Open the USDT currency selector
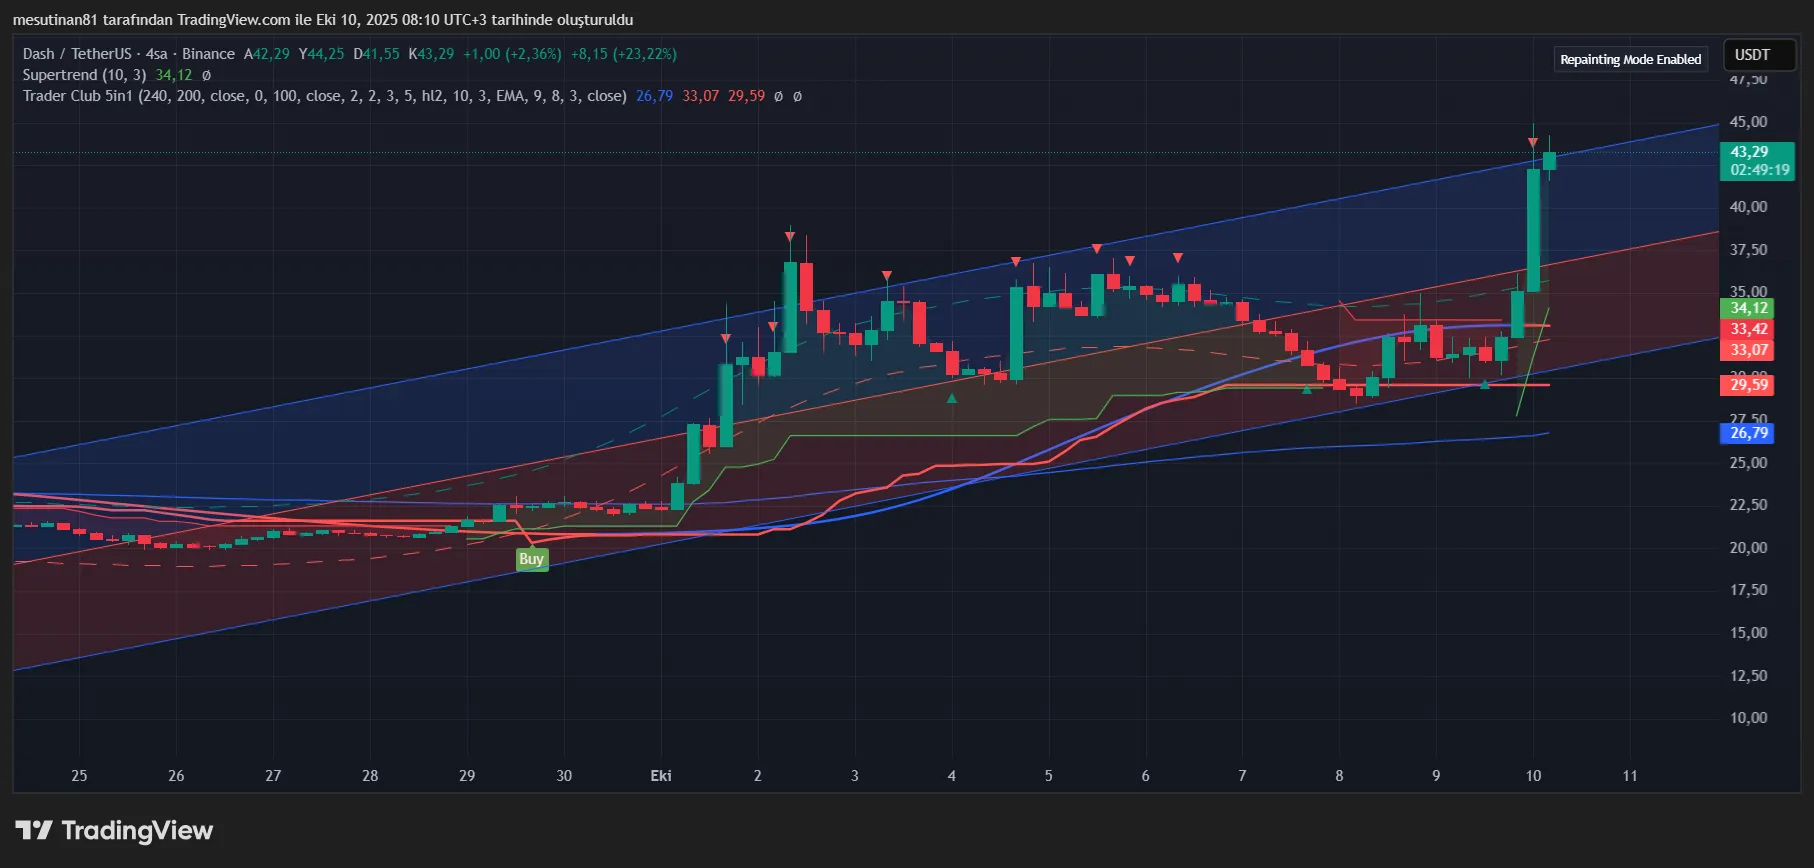Screen dimensions: 1814x868 click(1752, 55)
